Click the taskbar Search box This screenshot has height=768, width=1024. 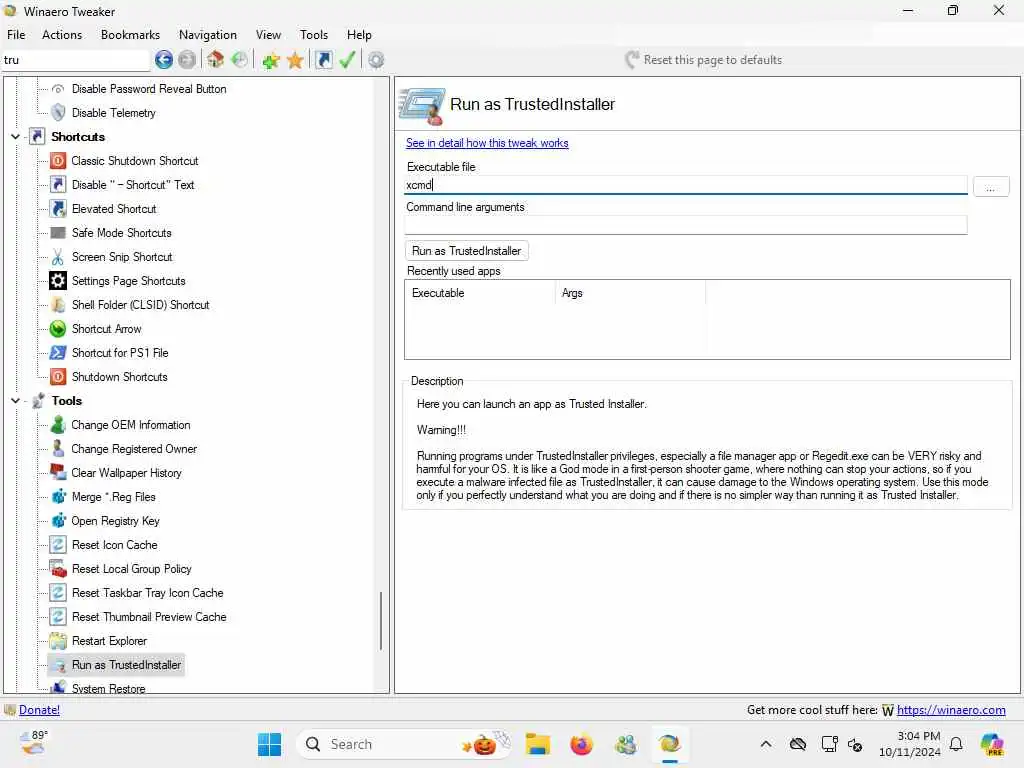(405, 744)
